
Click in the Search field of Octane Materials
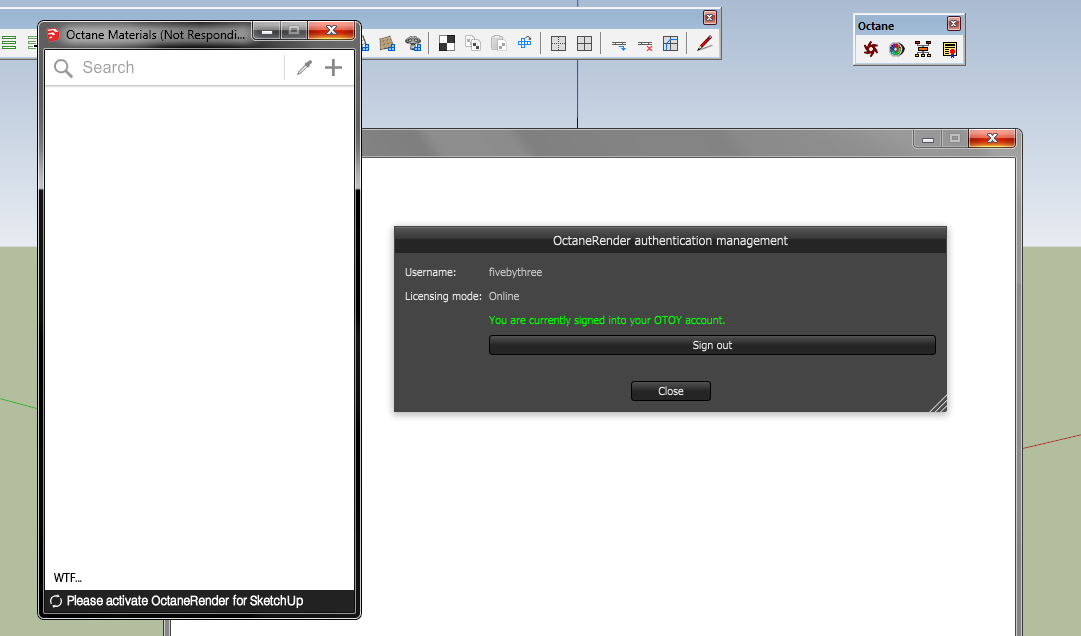(181, 68)
